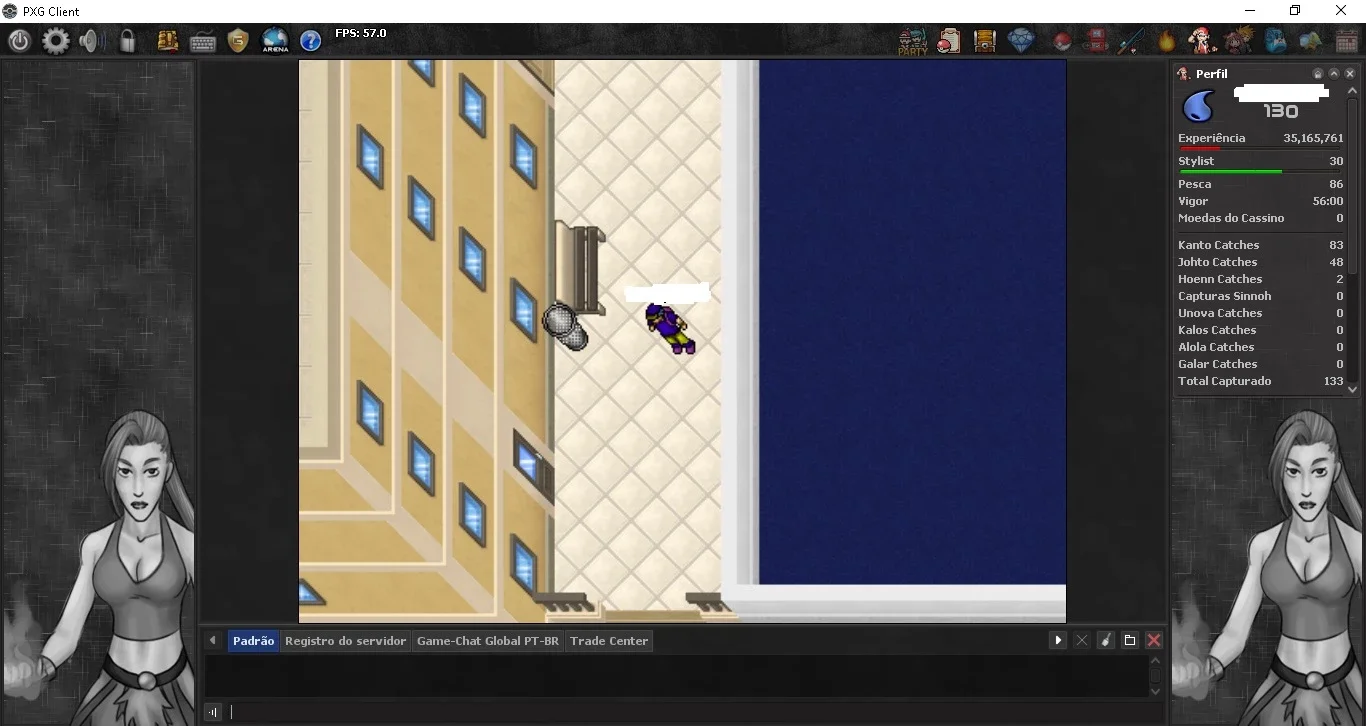Viewport: 1366px width, 726px height.
Task: Click the chat scroll up arrow
Action: point(1156,661)
